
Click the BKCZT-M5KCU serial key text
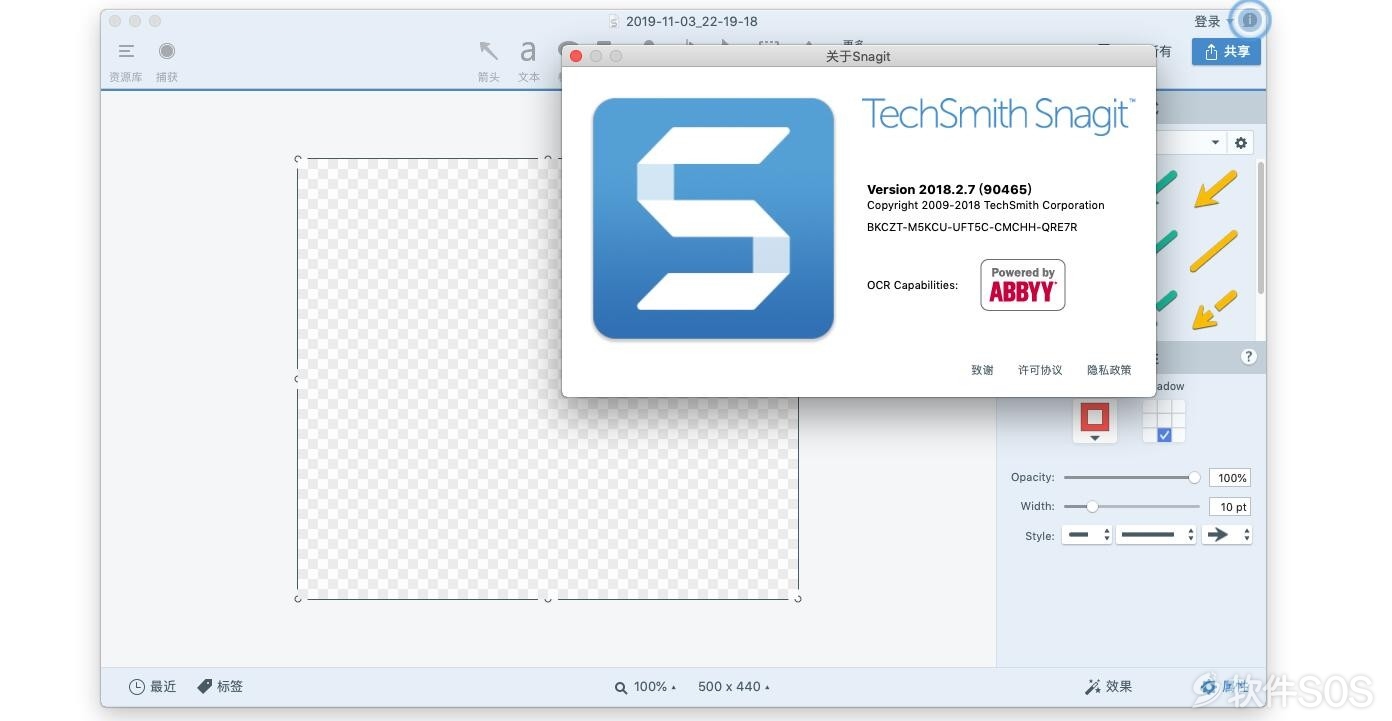point(972,227)
